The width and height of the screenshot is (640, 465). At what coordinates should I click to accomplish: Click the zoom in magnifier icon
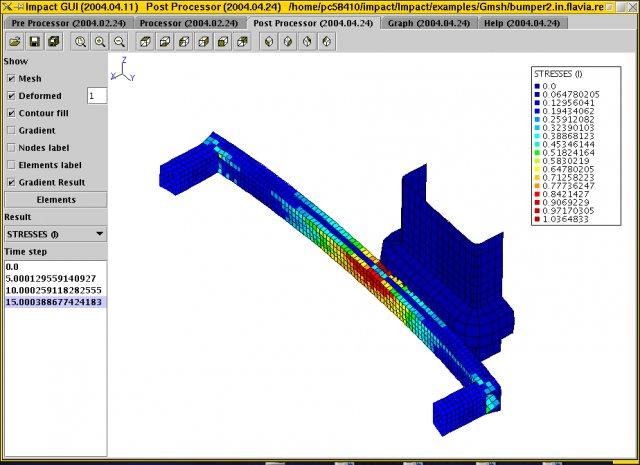[100, 42]
